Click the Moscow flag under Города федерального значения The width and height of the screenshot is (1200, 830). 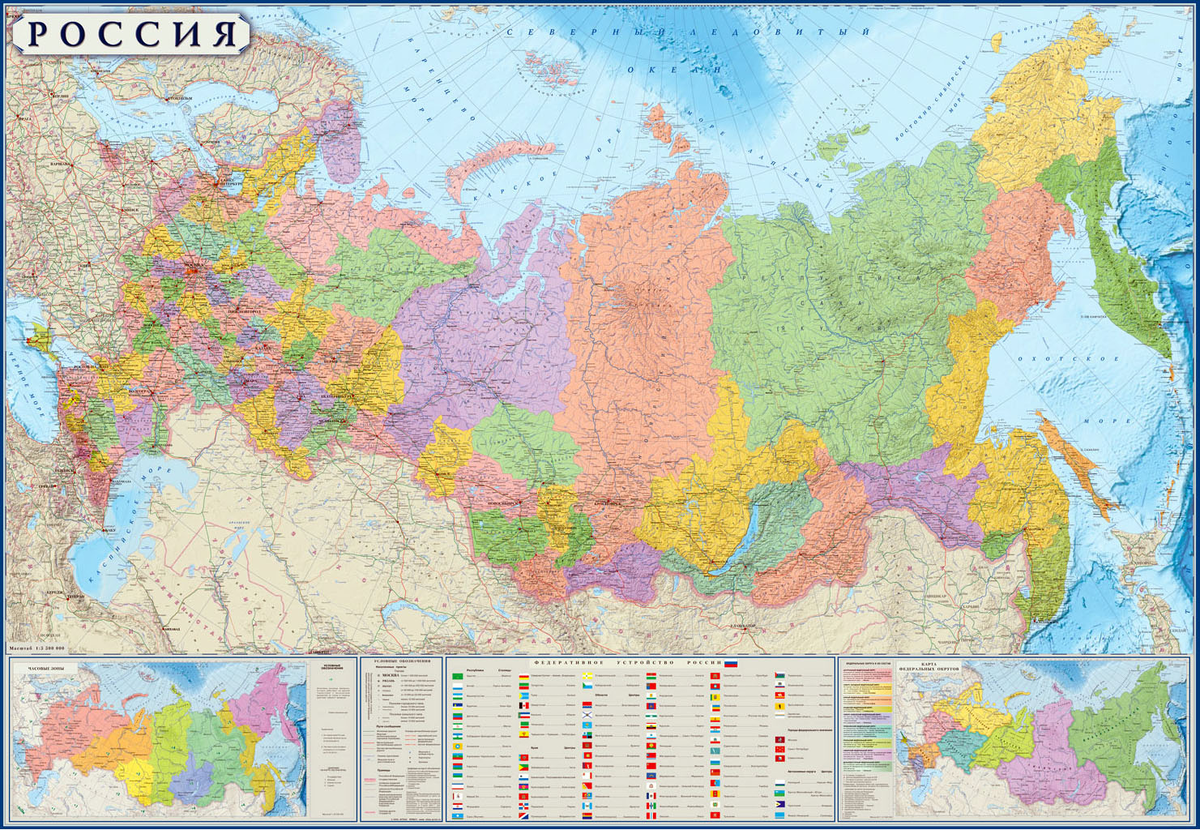780,738
